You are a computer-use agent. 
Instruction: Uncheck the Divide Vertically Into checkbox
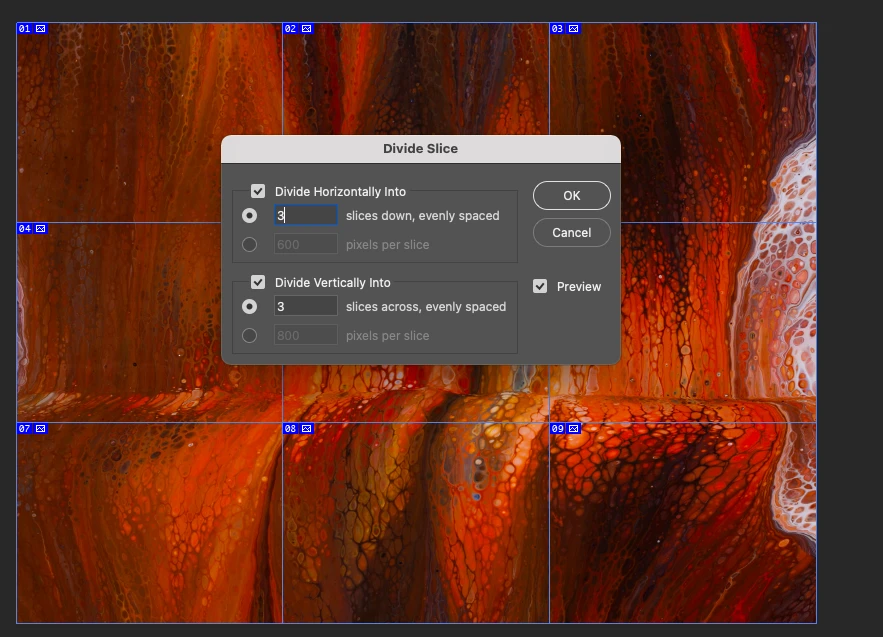click(258, 283)
